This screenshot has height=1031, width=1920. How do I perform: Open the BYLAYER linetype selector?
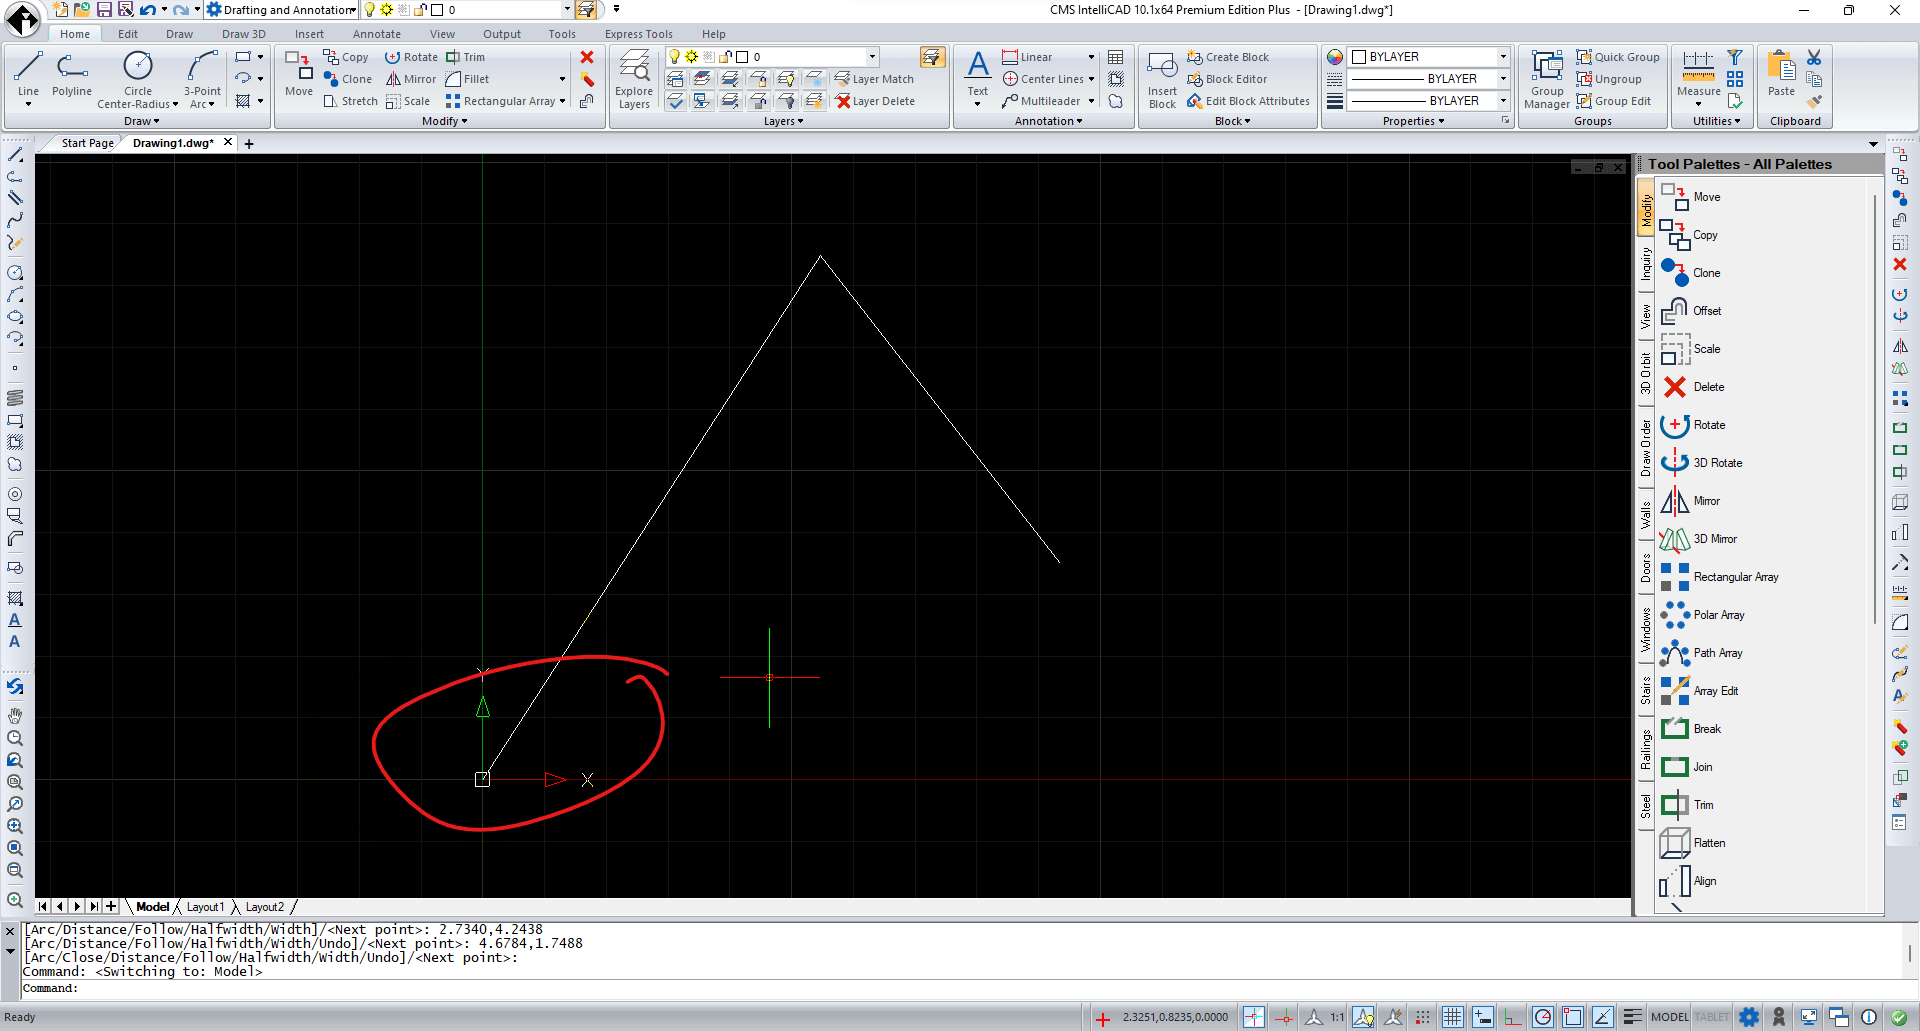pyautogui.click(x=1428, y=79)
